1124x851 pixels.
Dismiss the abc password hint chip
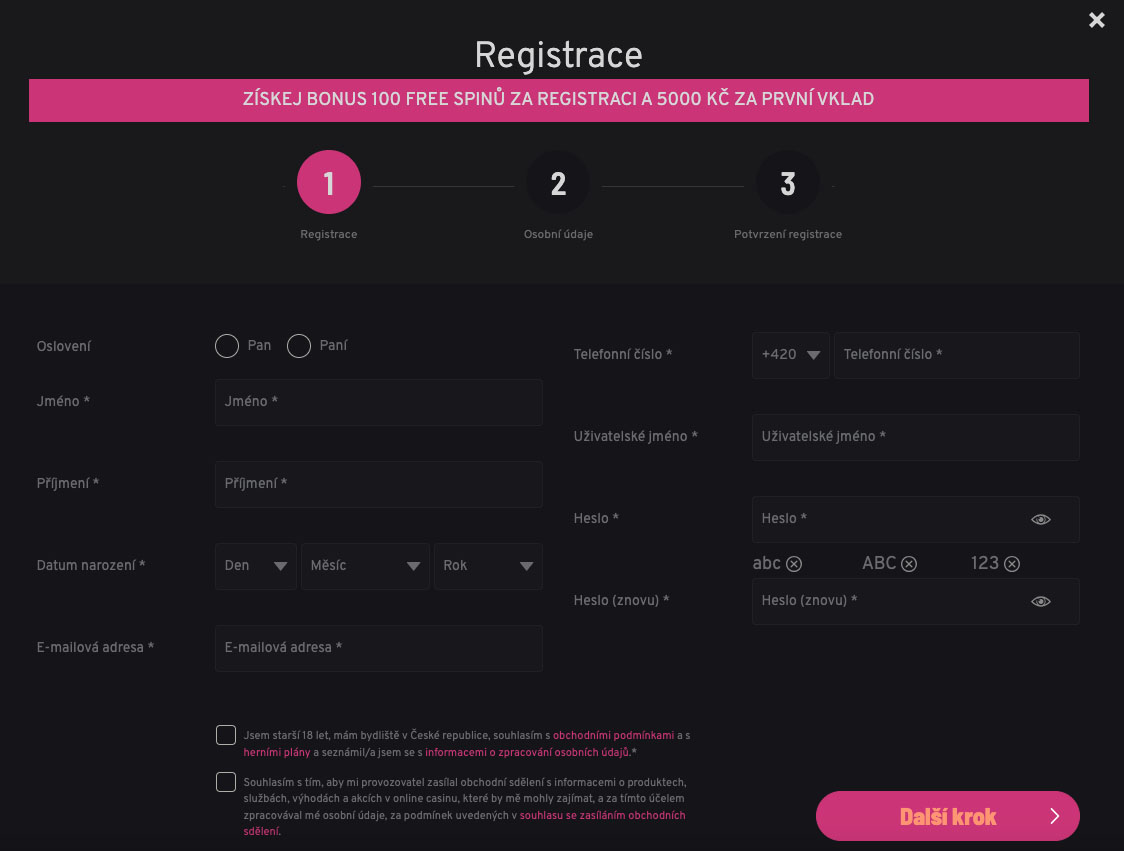[x=793, y=564]
